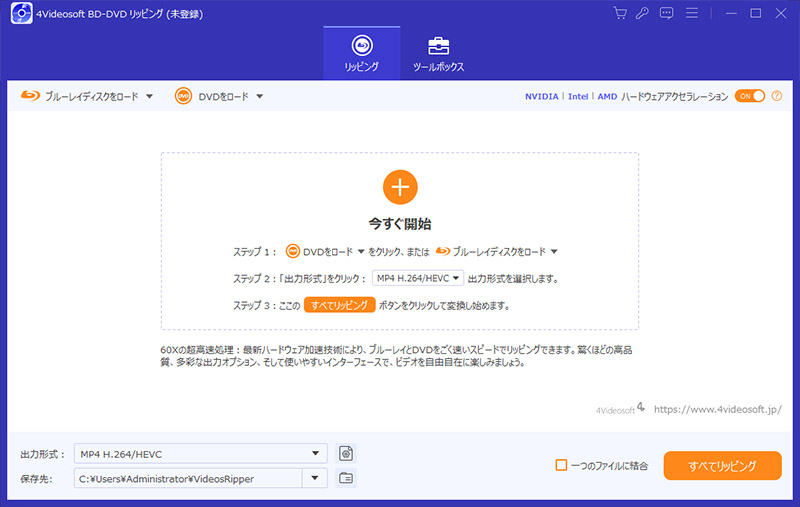The width and height of the screenshot is (800, 507).
Task: Open the output profile settings icon
Action: point(346,453)
